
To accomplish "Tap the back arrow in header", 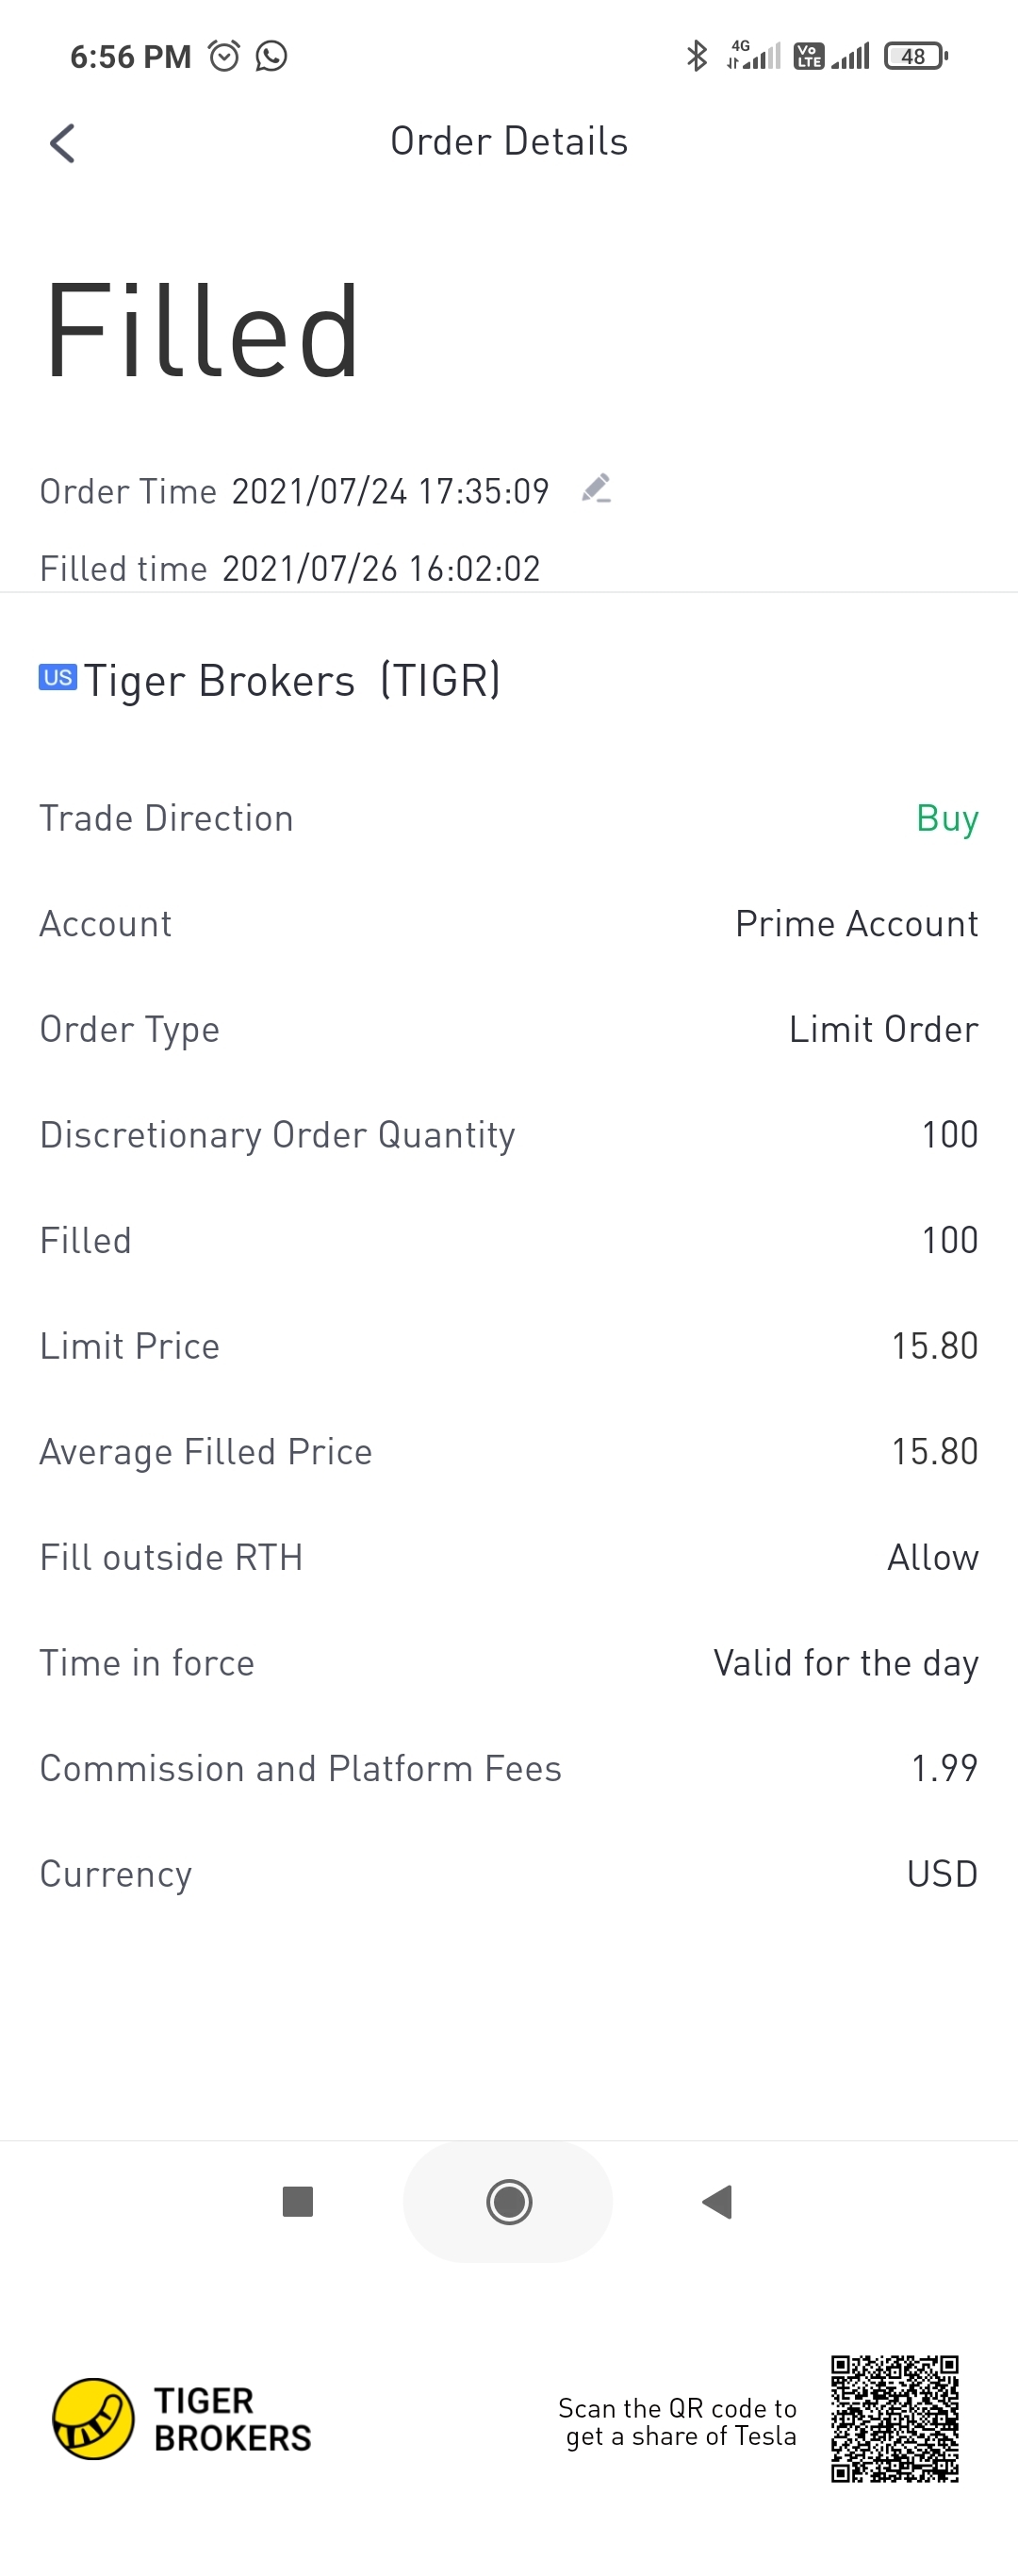I will coord(62,143).
